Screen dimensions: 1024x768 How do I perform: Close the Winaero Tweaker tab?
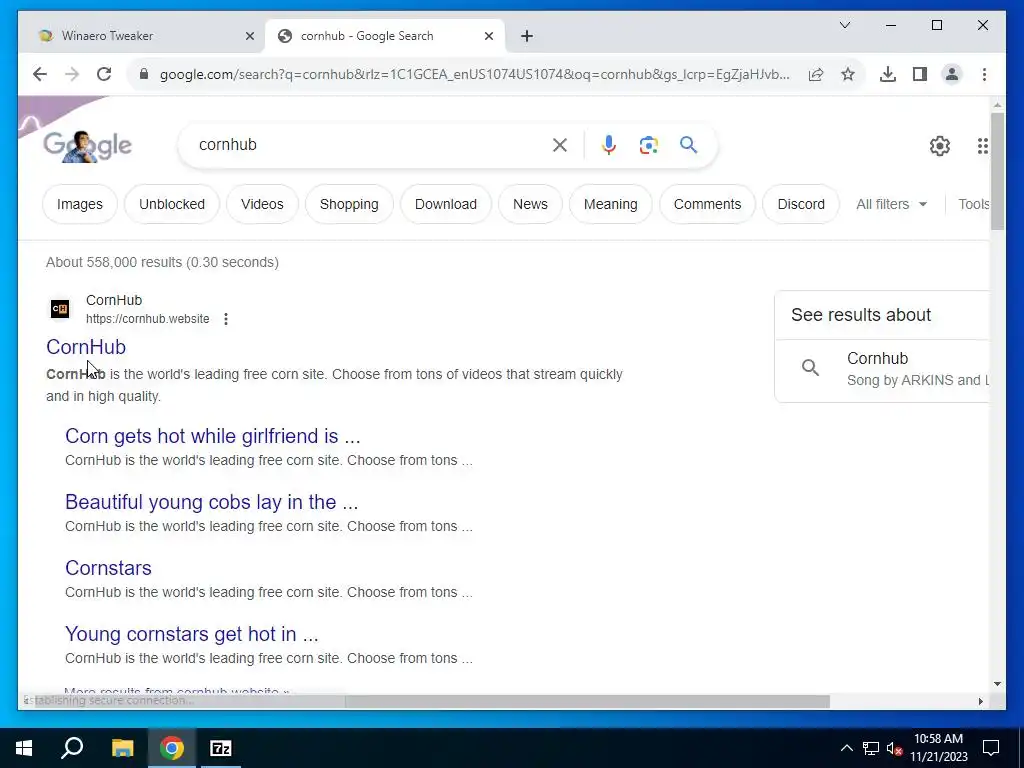pyautogui.click(x=249, y=36)
